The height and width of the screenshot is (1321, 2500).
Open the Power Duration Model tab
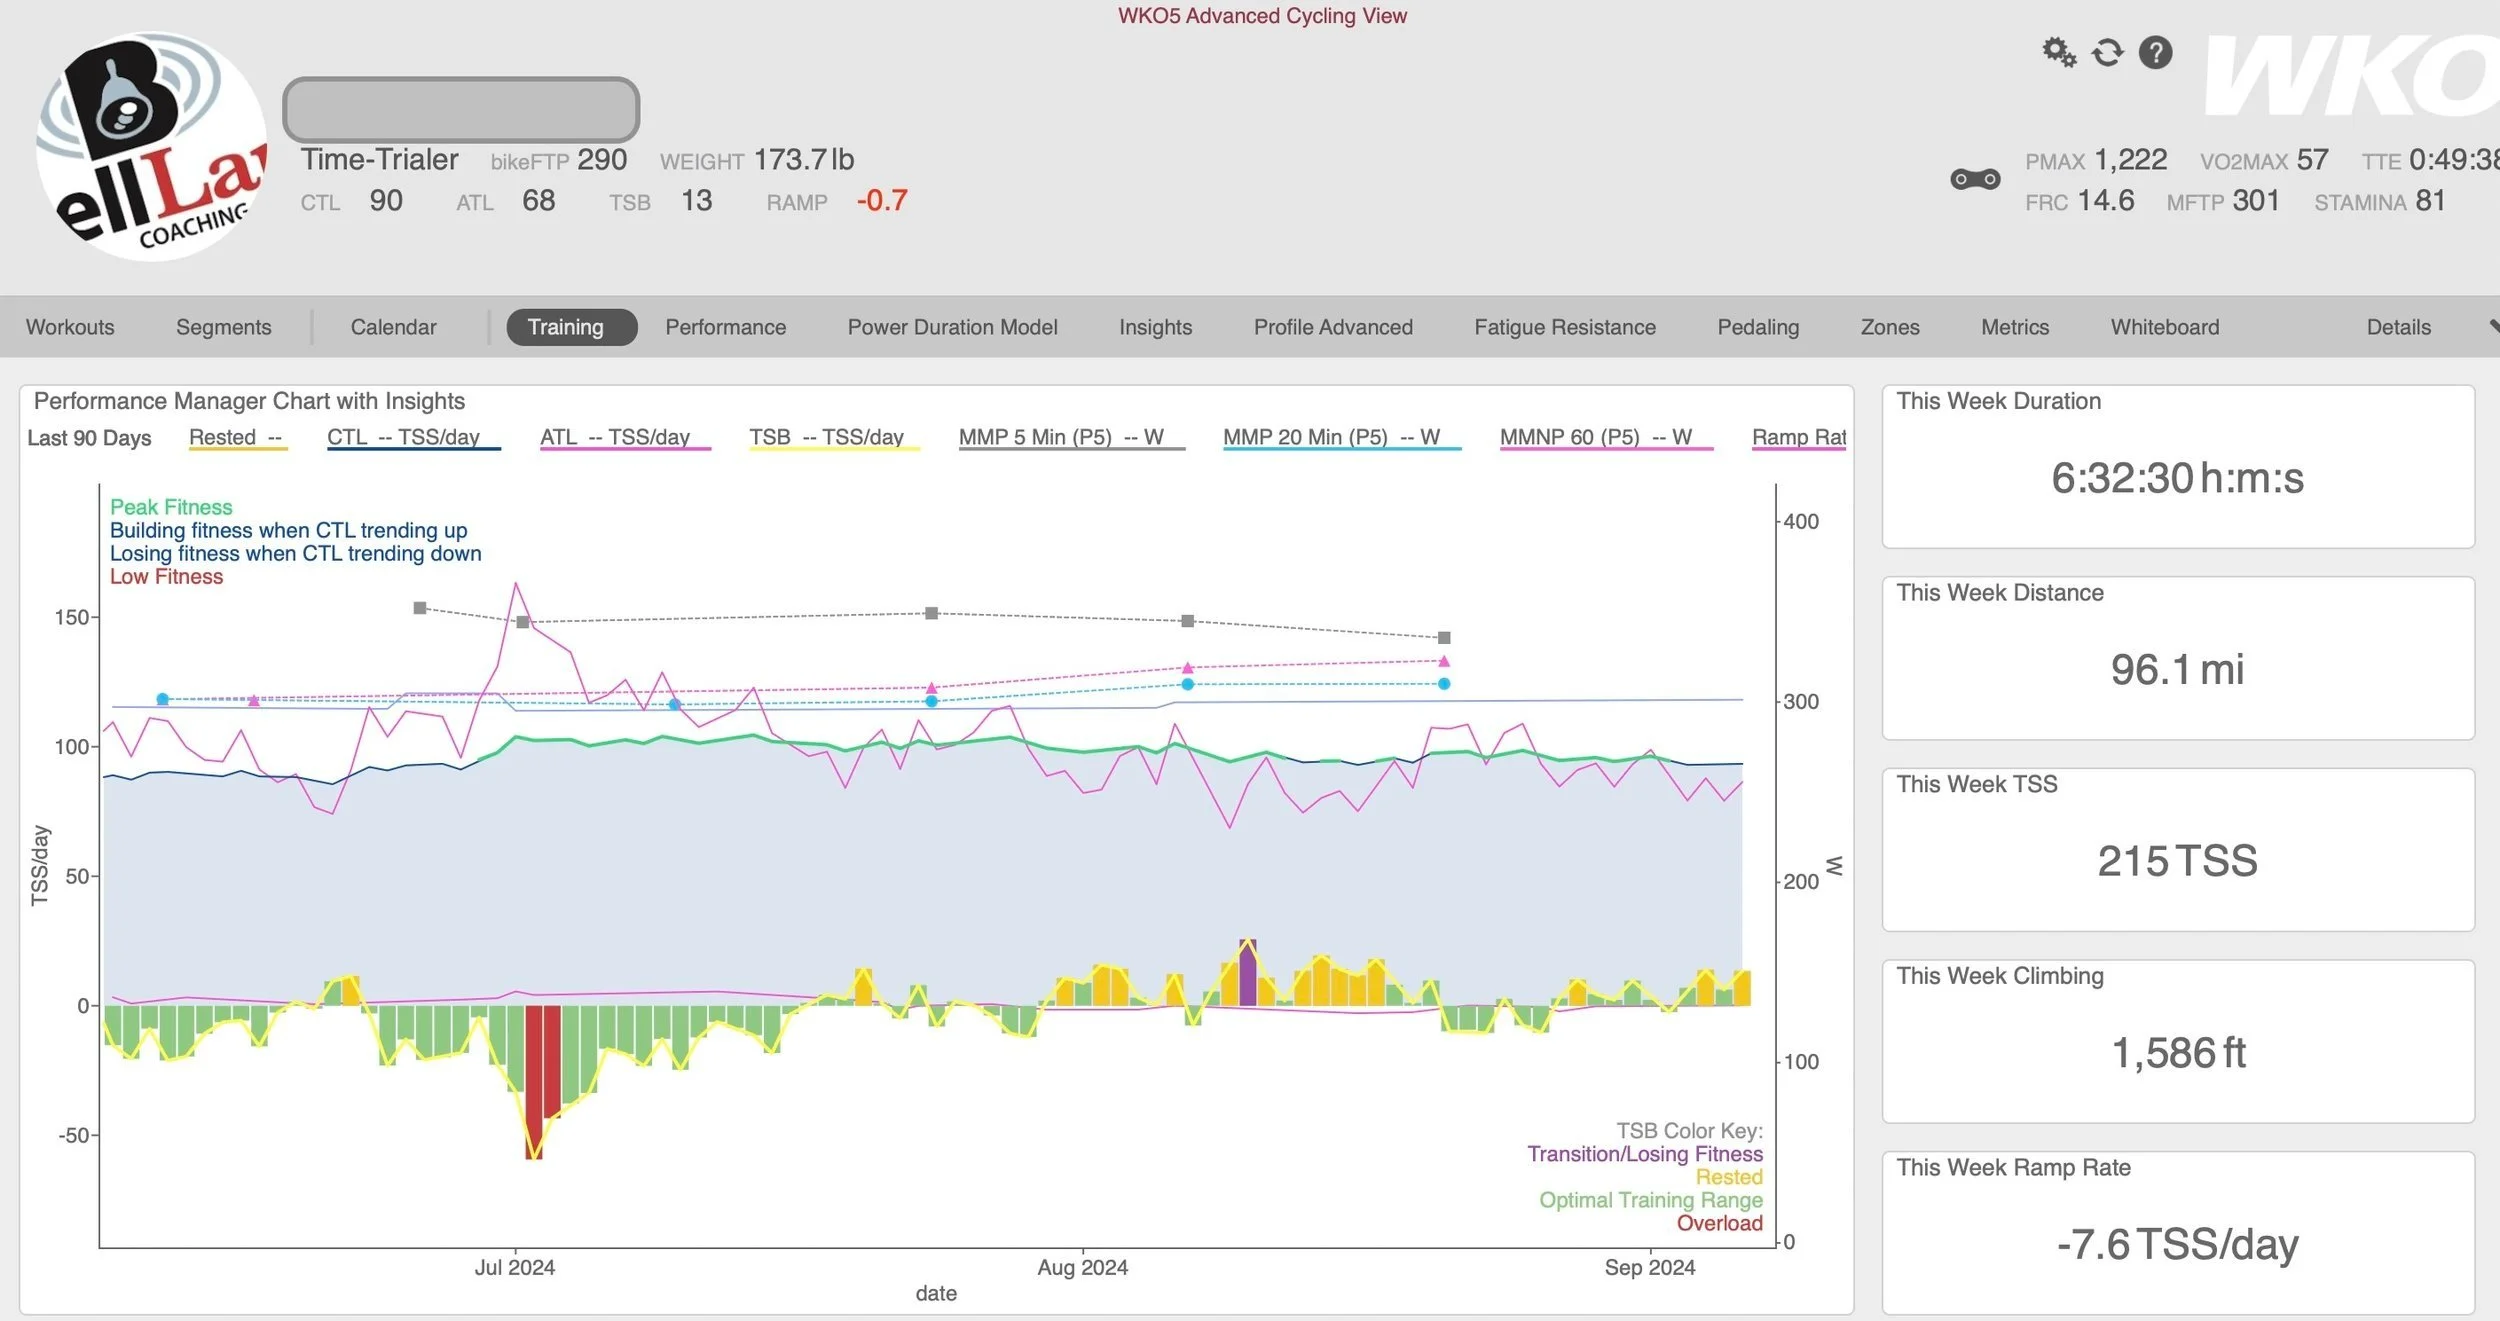tap(952, 327)
